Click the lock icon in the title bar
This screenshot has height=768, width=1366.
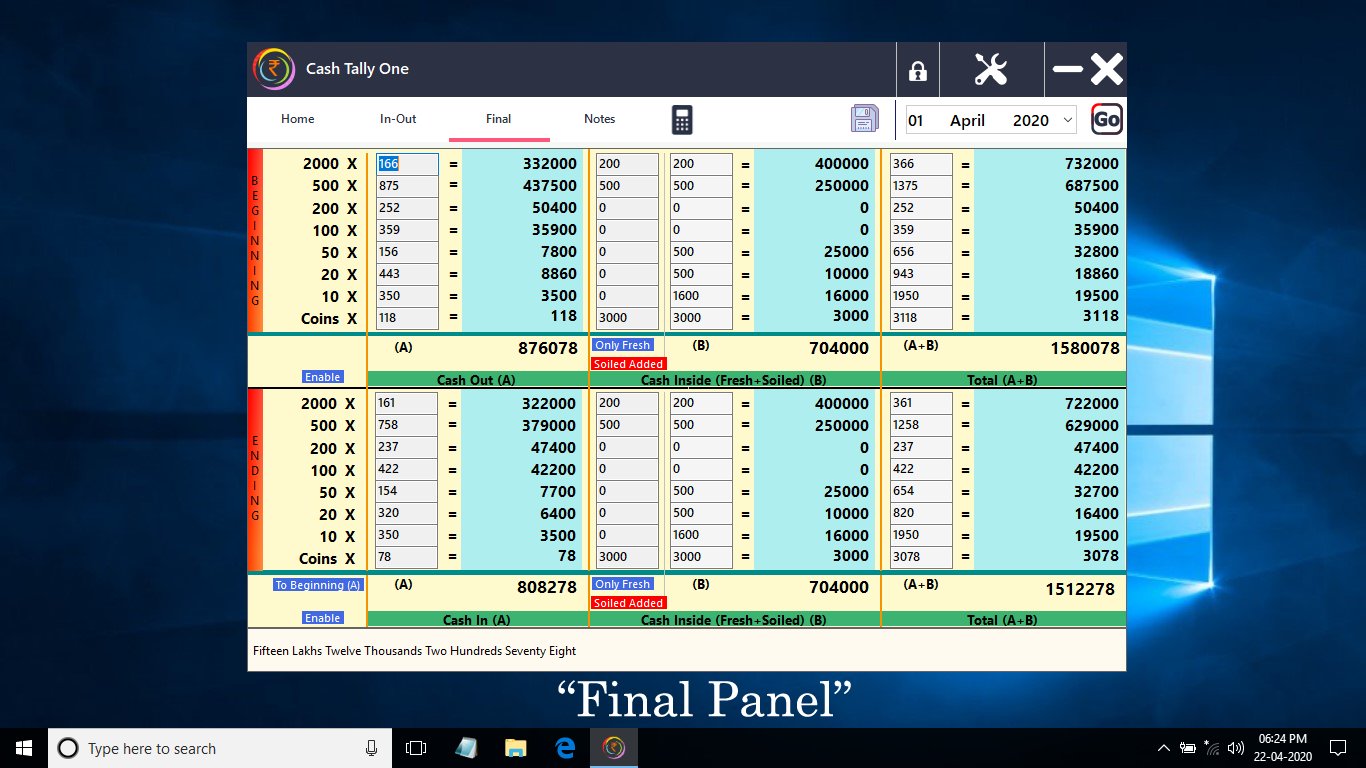pos(917,69)
